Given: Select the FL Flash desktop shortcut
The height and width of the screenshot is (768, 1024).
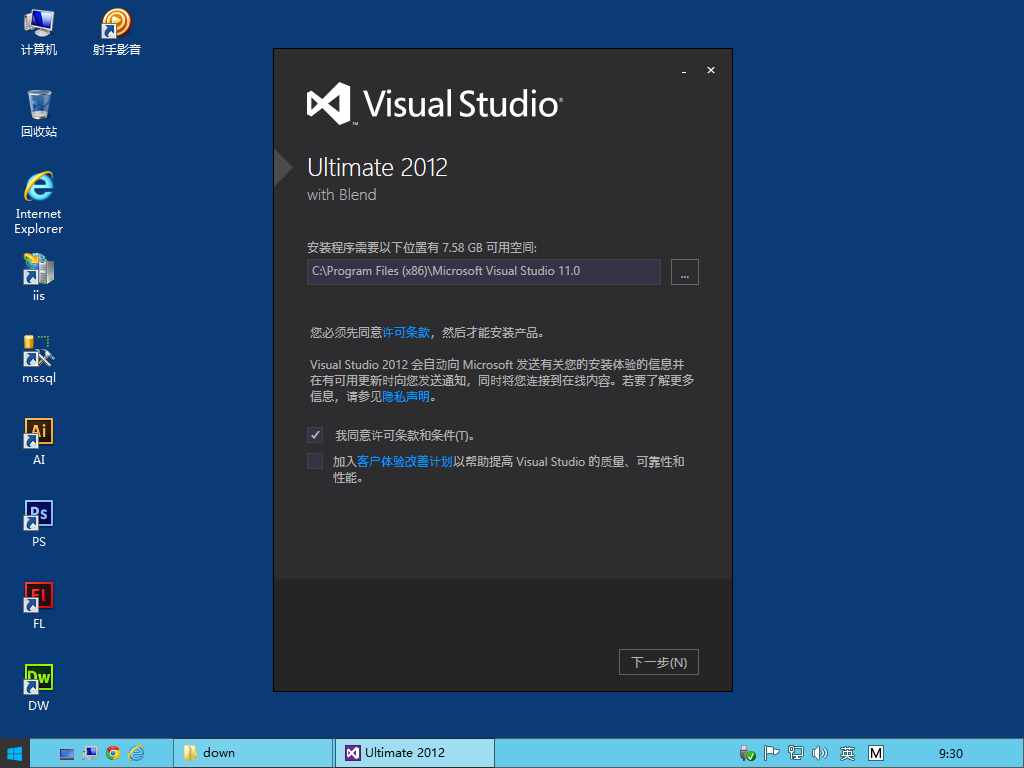Looking at the screenshot, I should pos(39,606).
